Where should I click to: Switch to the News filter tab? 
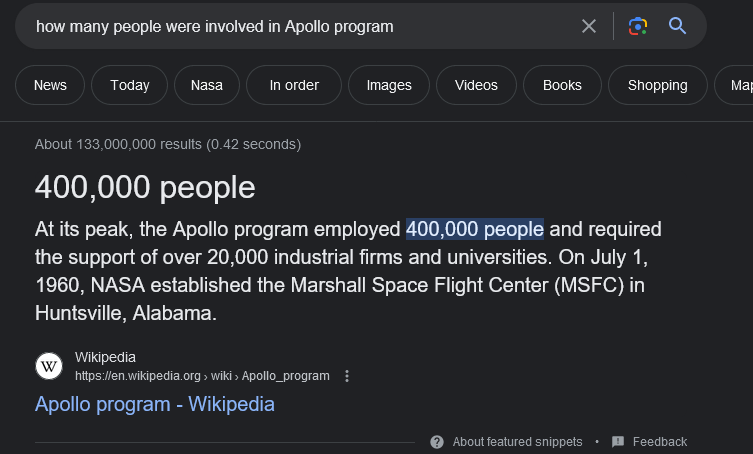pos(50,85)
